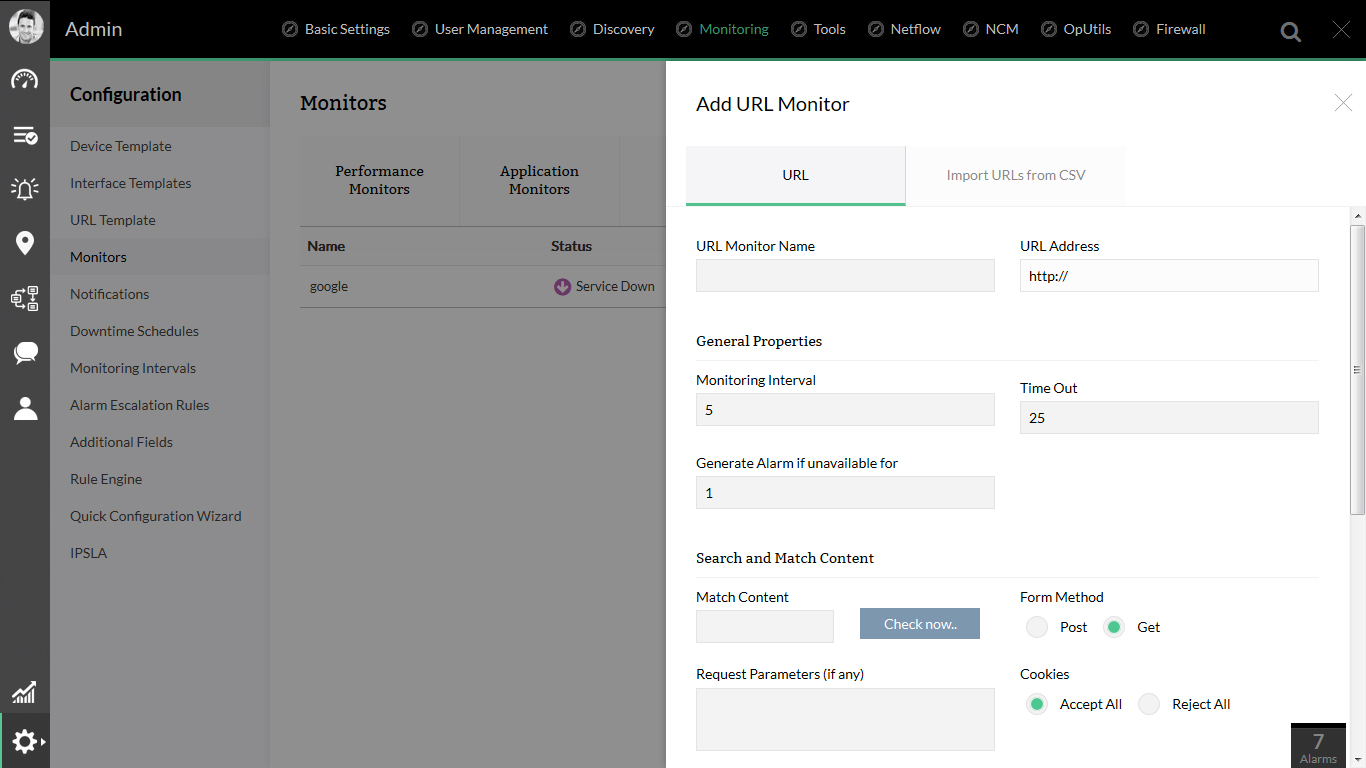Open the settings gear icon in sidebar

point(25,741)
